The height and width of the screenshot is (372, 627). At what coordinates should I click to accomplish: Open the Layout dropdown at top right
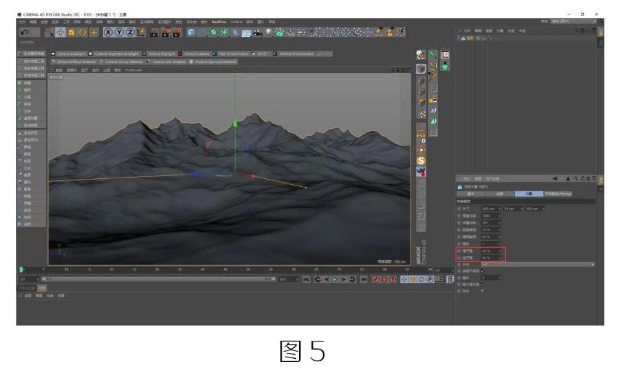[573, 22]
